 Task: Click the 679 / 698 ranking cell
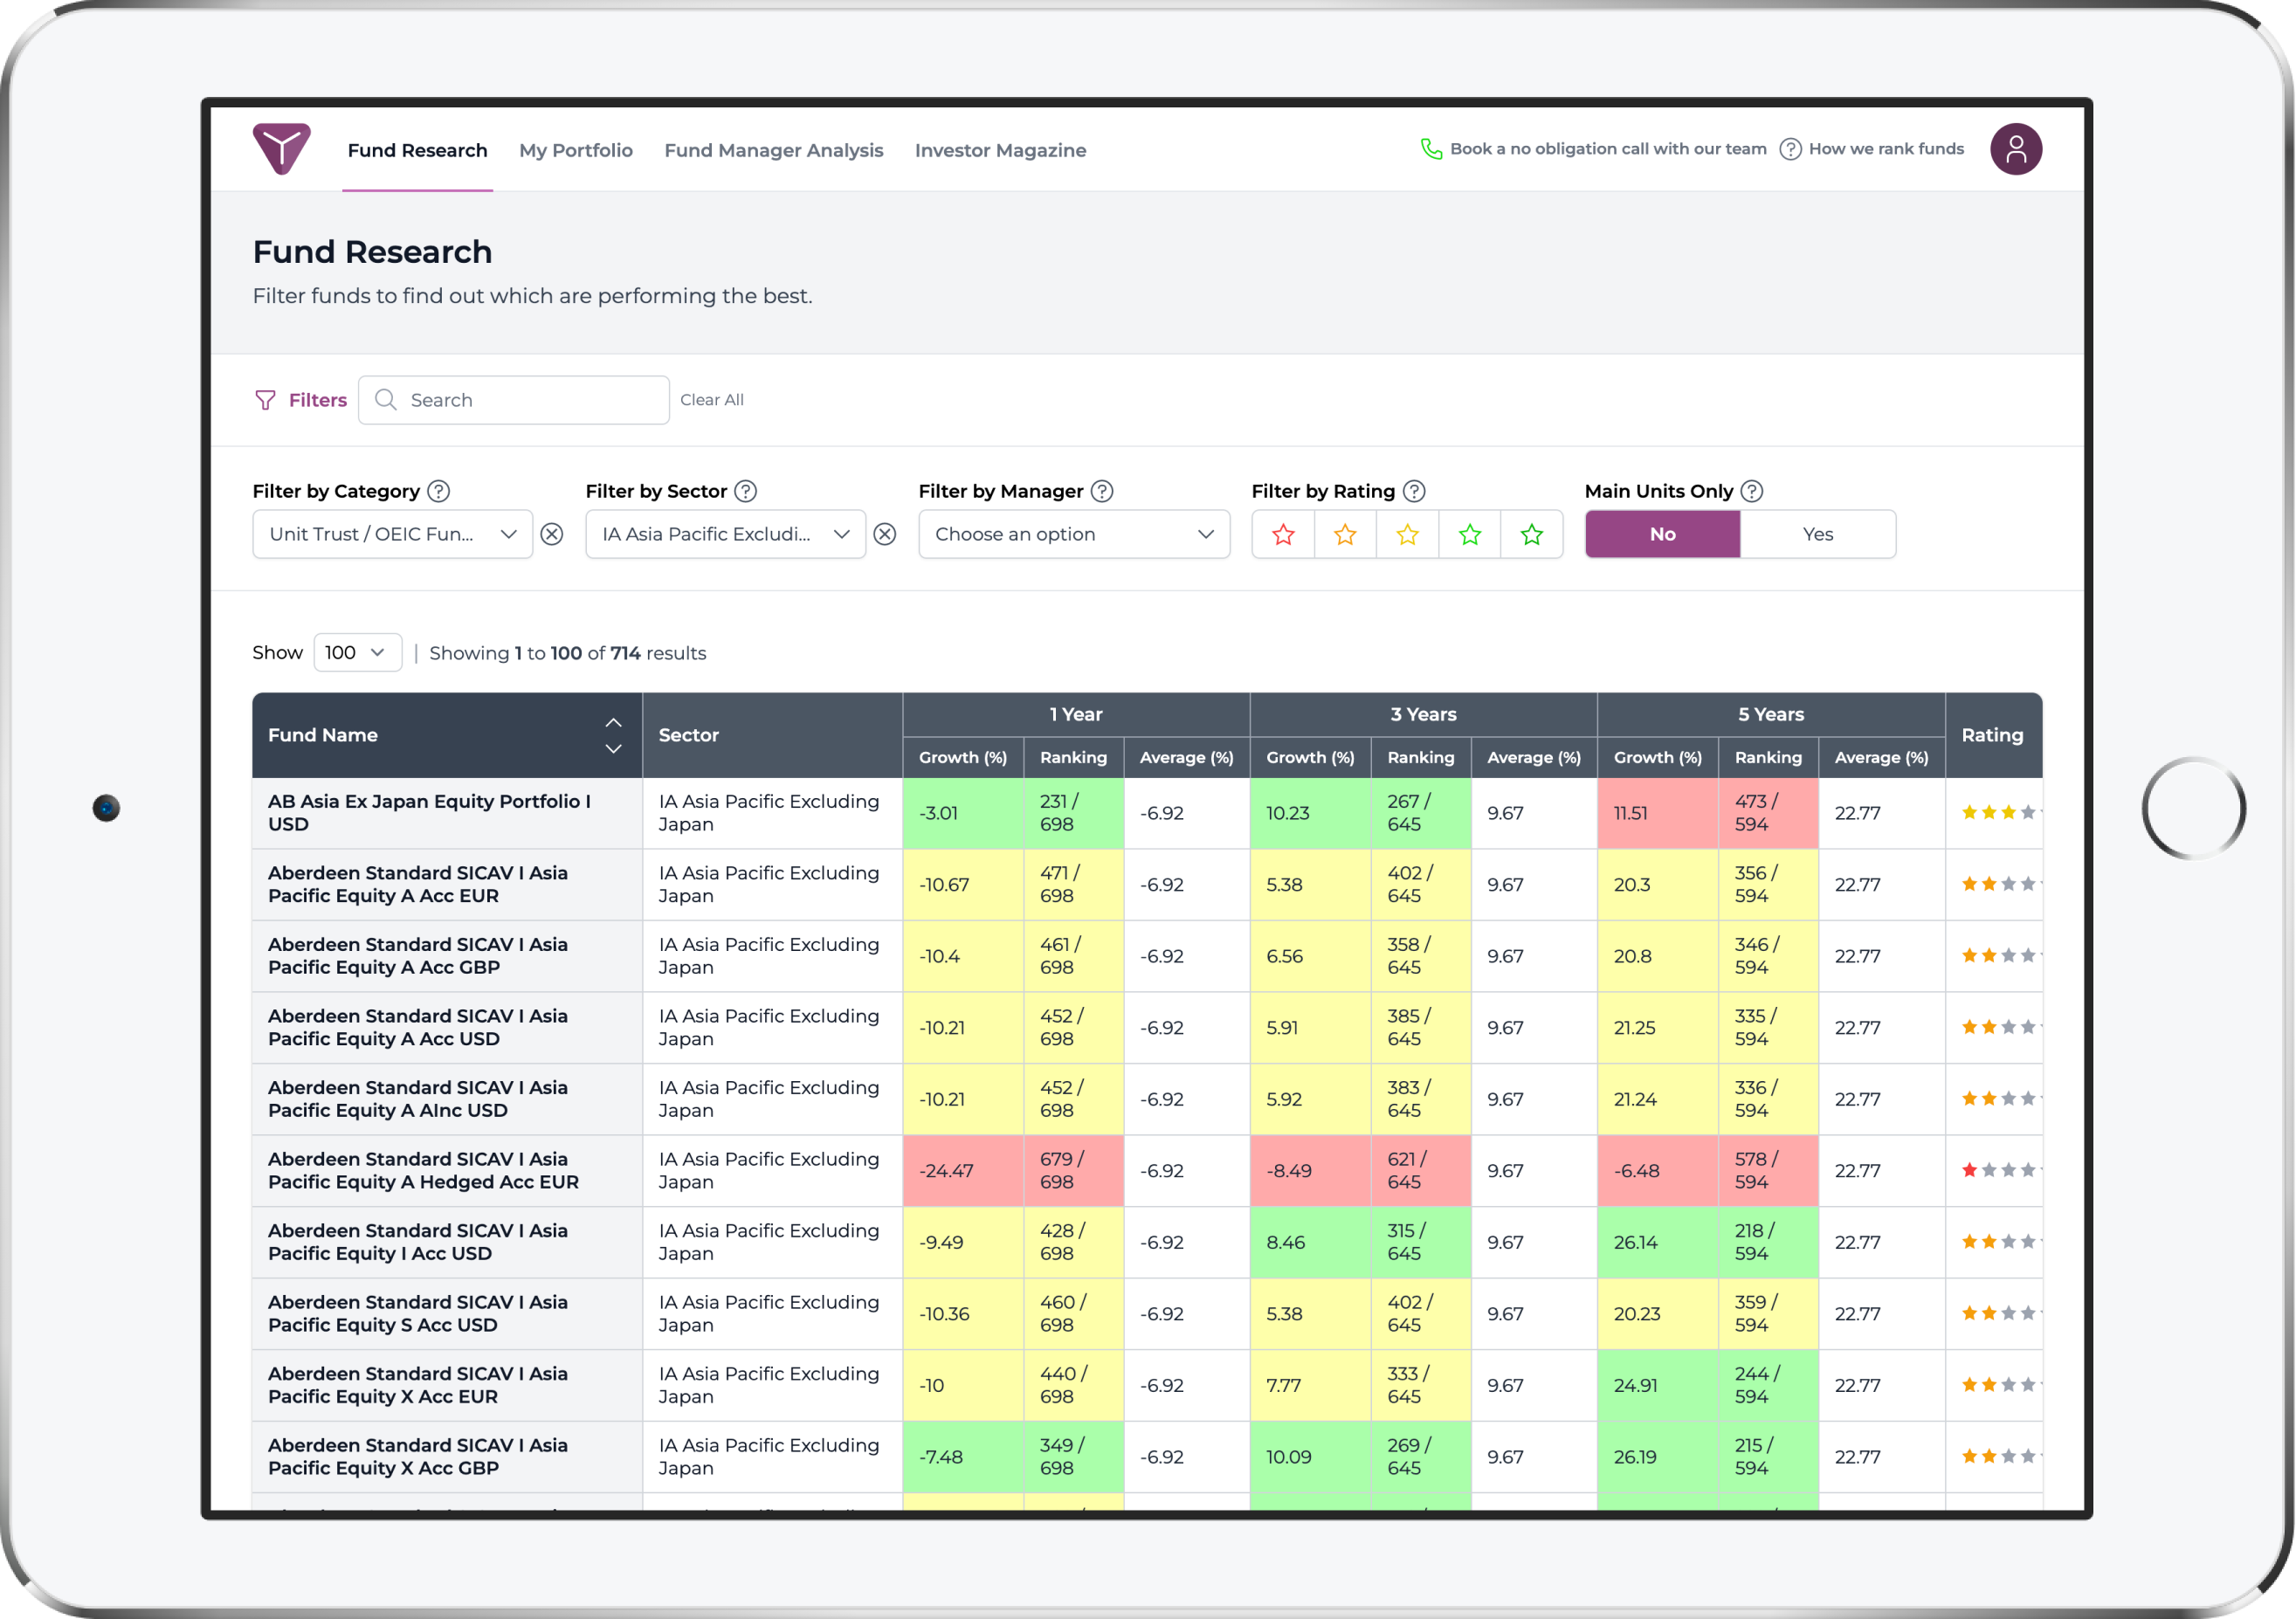1073,1170
